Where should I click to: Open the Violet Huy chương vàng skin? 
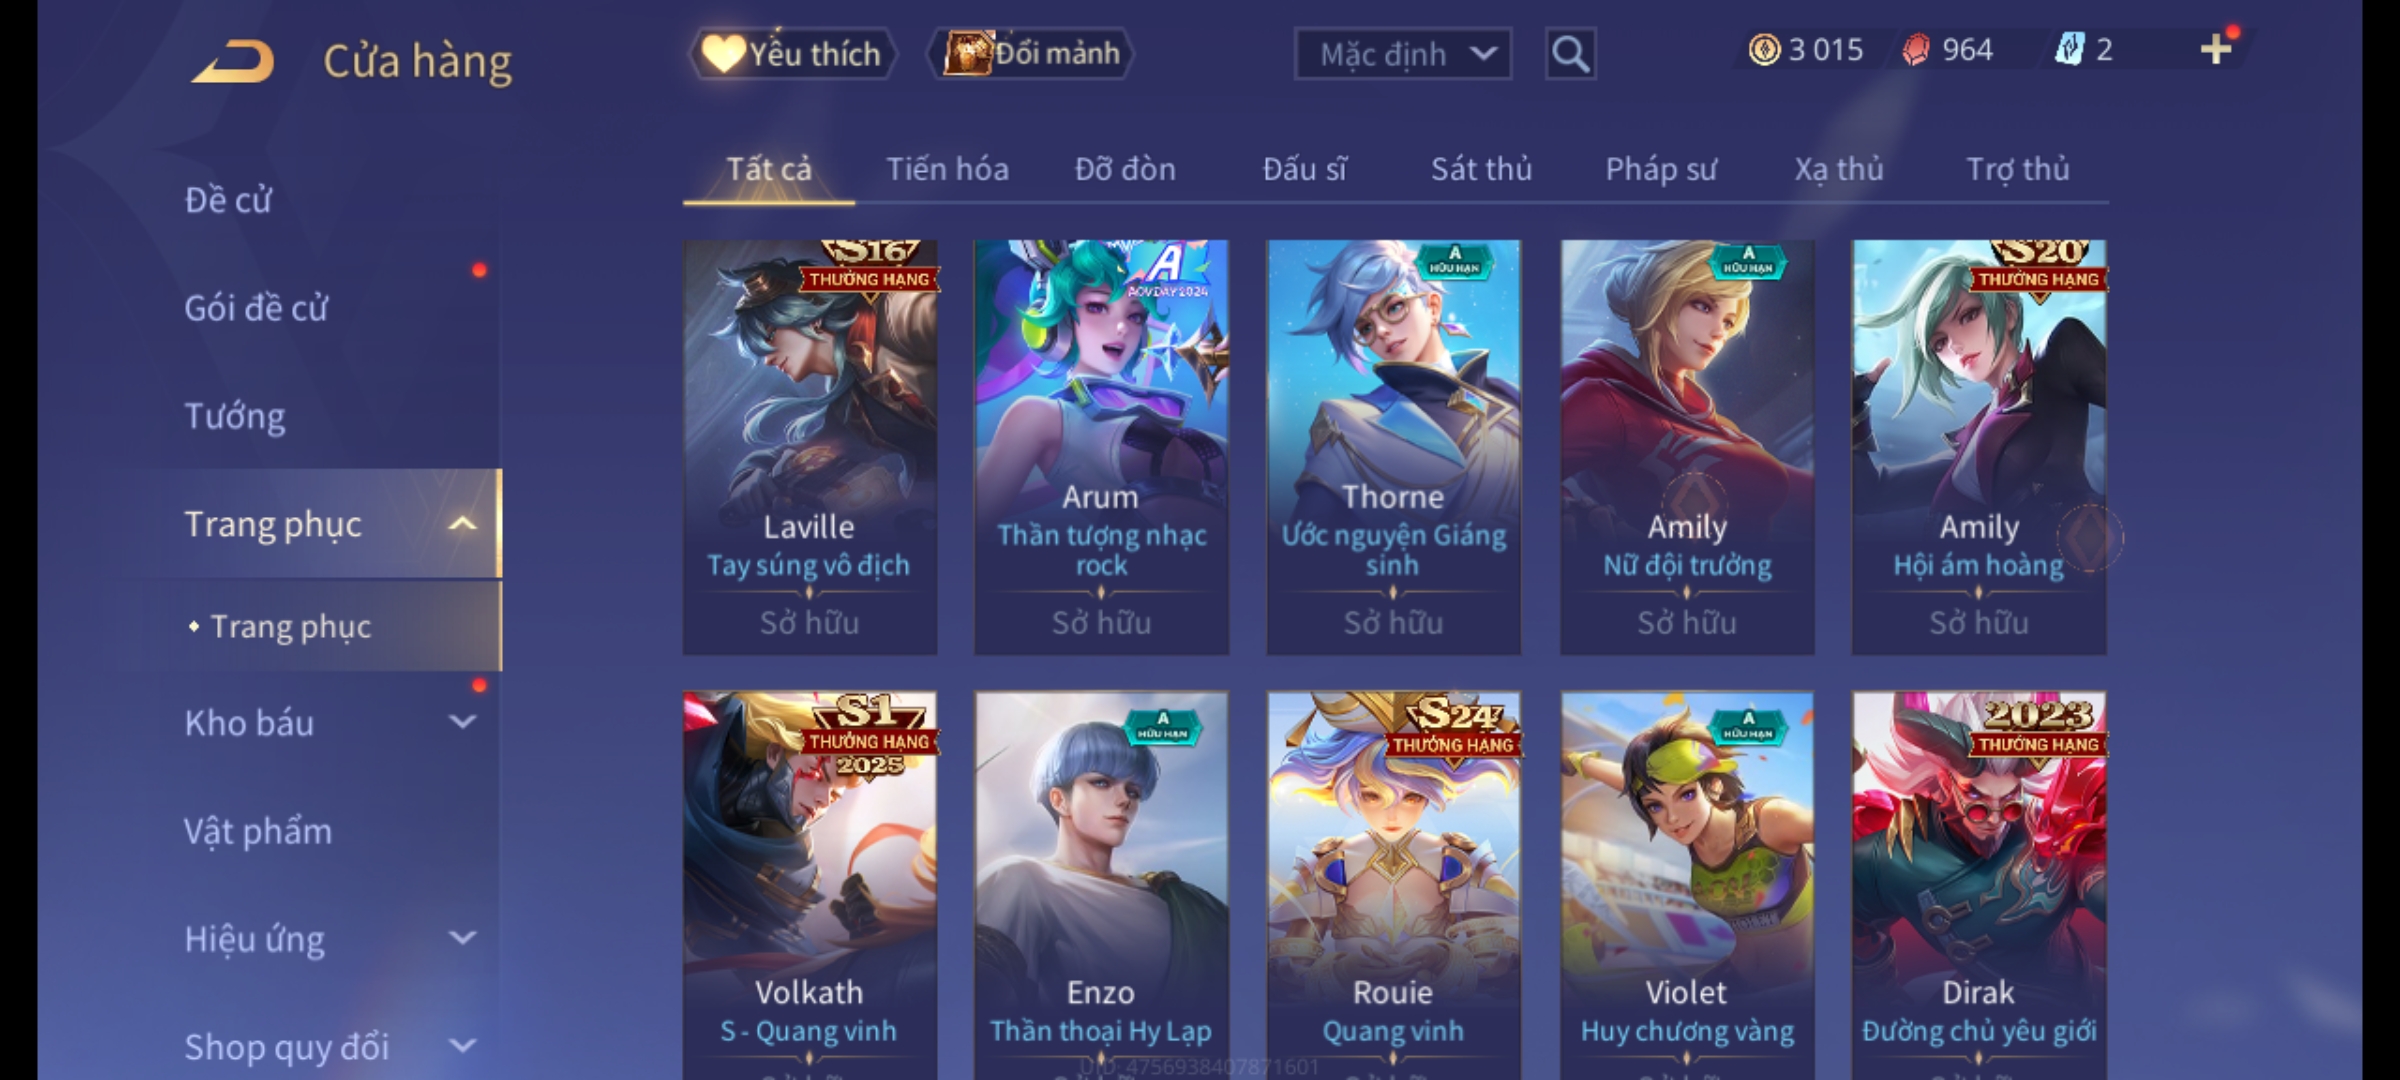1687,886
